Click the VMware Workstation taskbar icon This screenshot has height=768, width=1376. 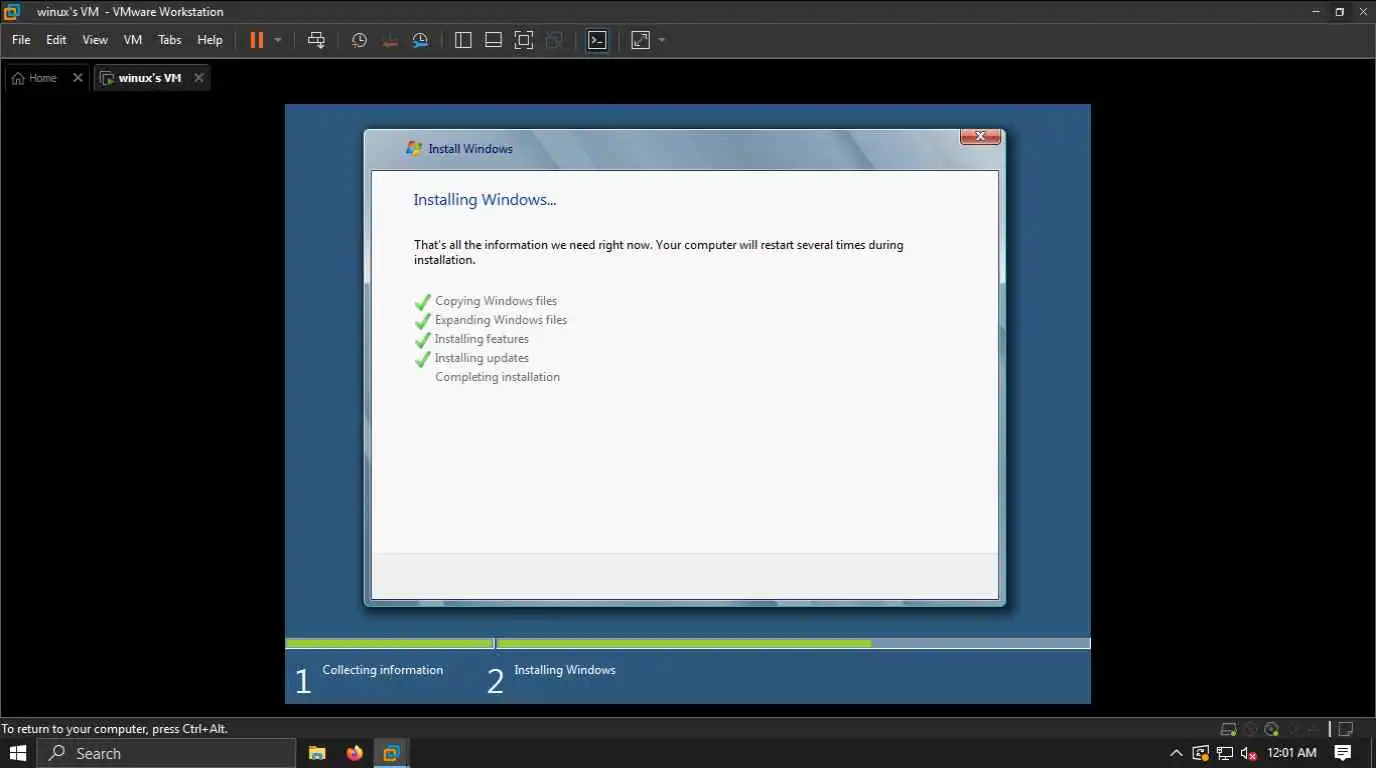coord(391,753)
